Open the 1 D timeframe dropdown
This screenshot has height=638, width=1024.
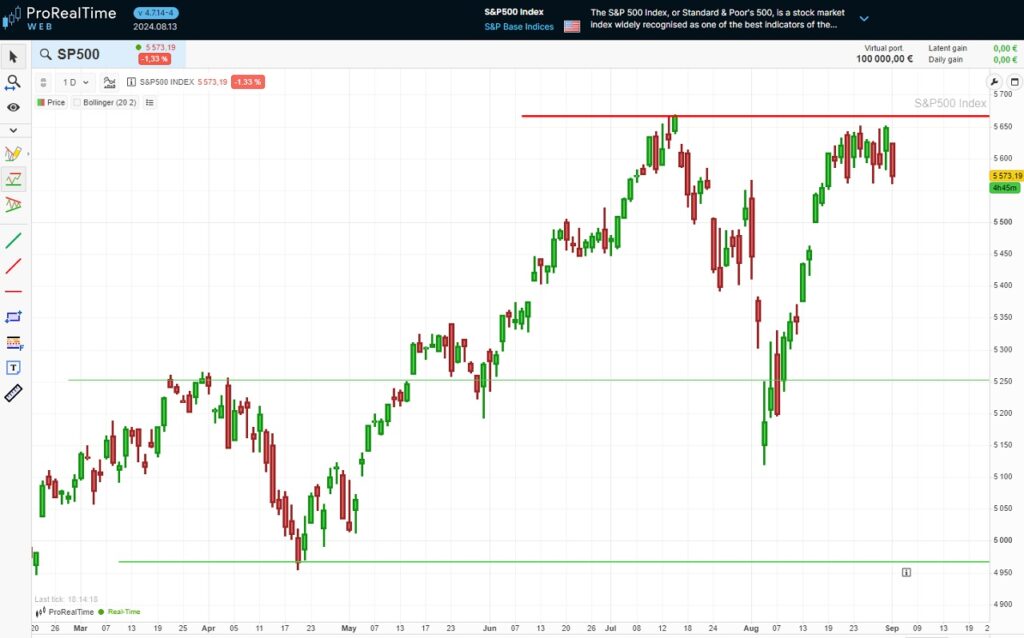pyautogui.click(x=73, y=82)
